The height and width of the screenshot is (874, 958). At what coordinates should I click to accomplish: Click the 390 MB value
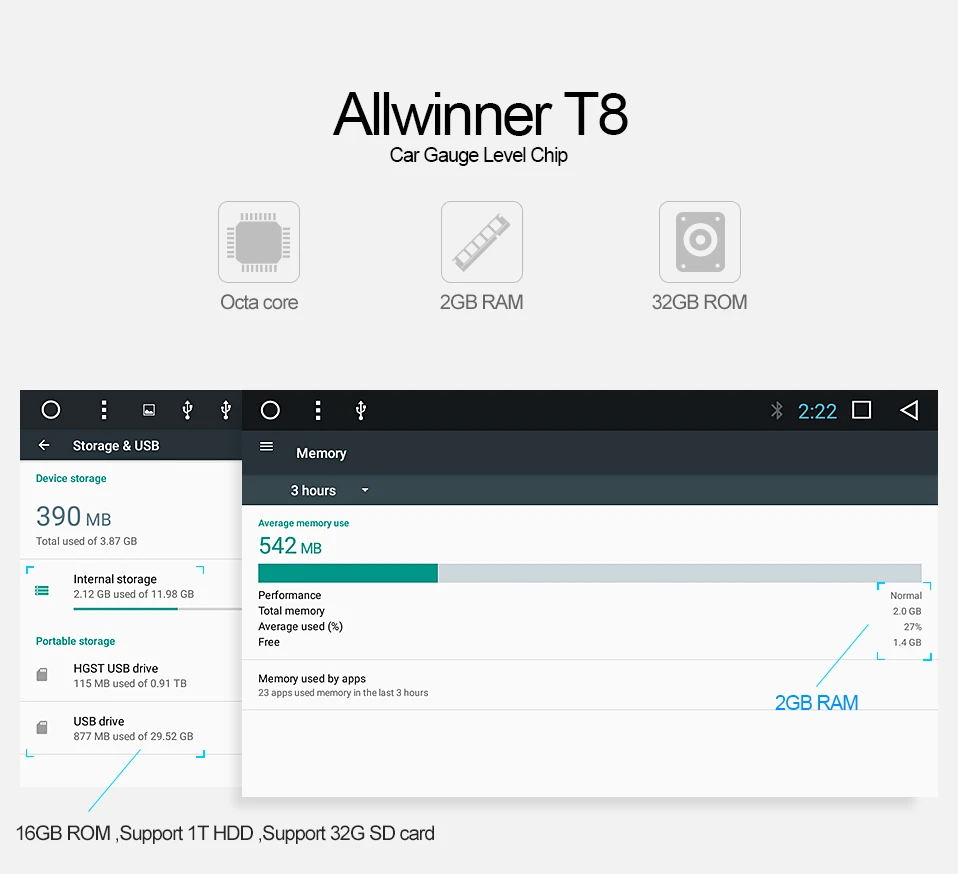(73, 517)
